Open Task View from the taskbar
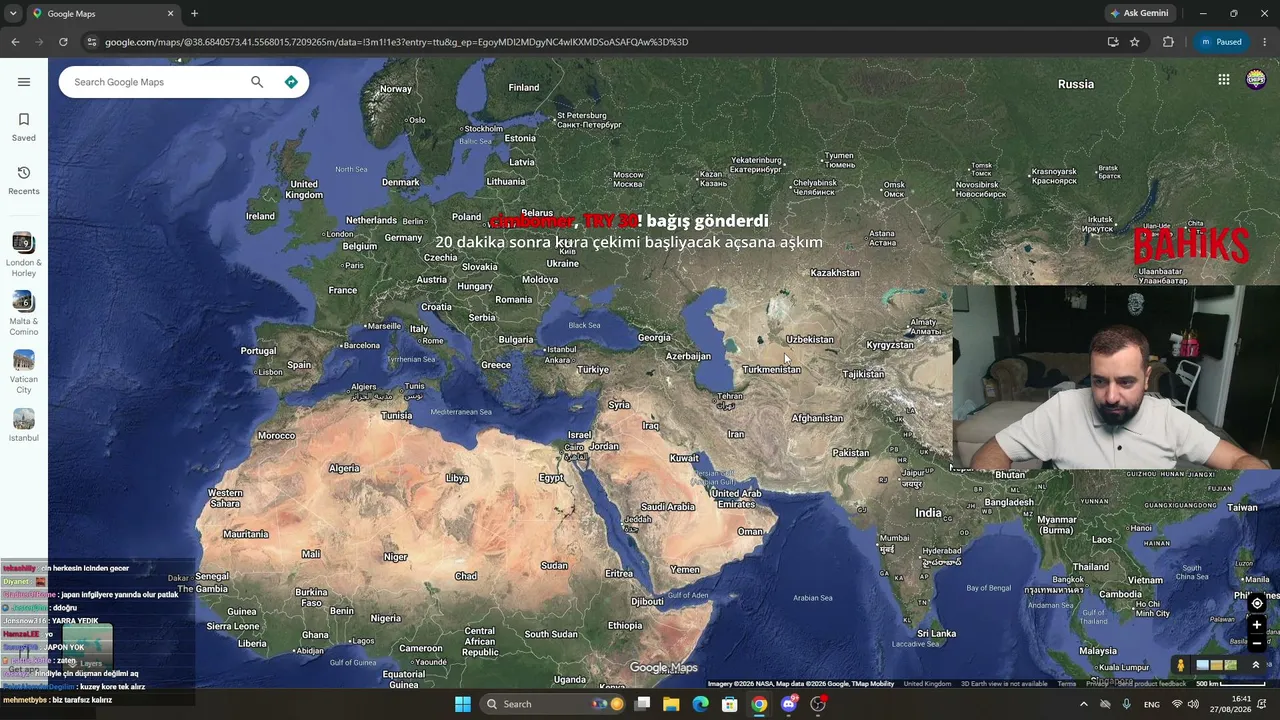This screenshot has height=720, width=1280. 642,704
